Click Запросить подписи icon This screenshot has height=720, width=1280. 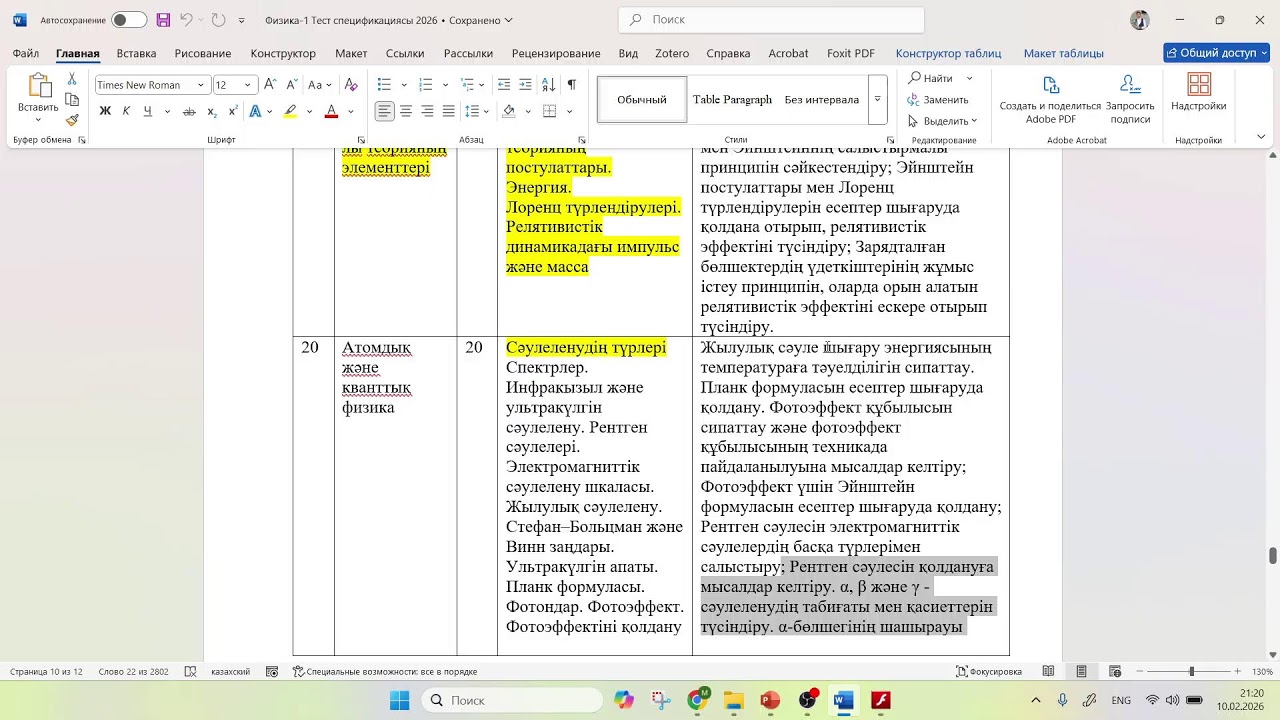point(1130,100)
